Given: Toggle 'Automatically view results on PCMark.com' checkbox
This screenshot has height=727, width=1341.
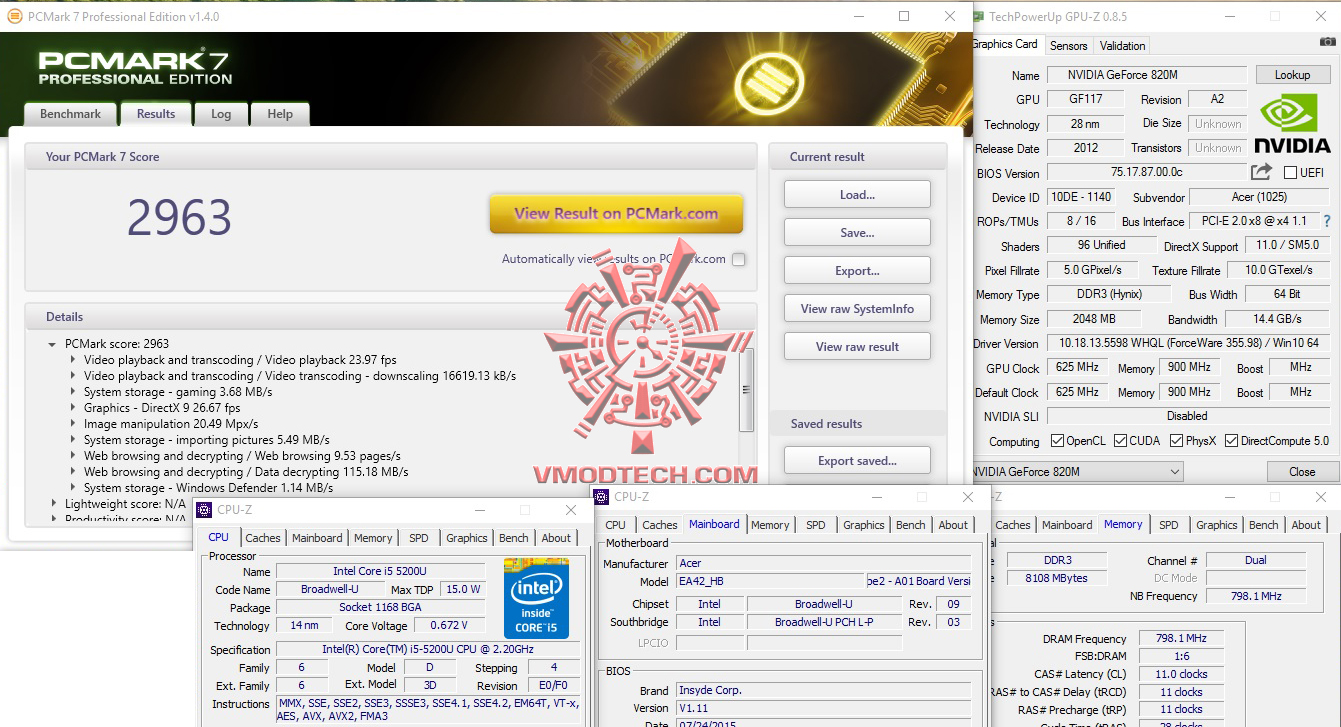Looking at the screenshot, I should coord(738,259).
